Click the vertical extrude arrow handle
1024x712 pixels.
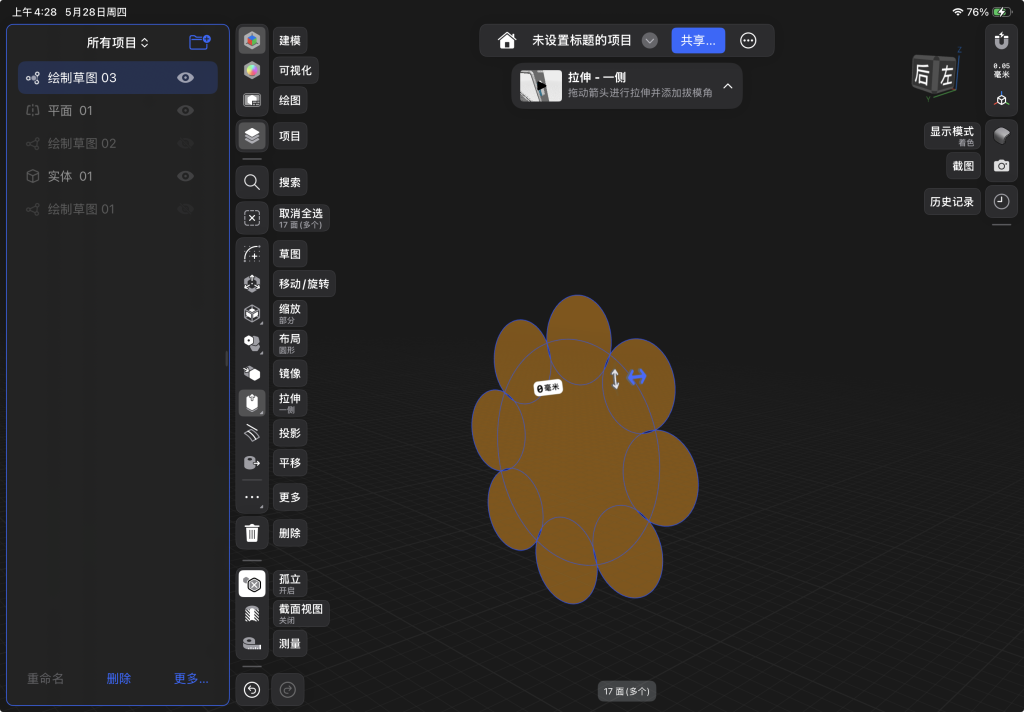pyautogui.click(x=615, y=379)
